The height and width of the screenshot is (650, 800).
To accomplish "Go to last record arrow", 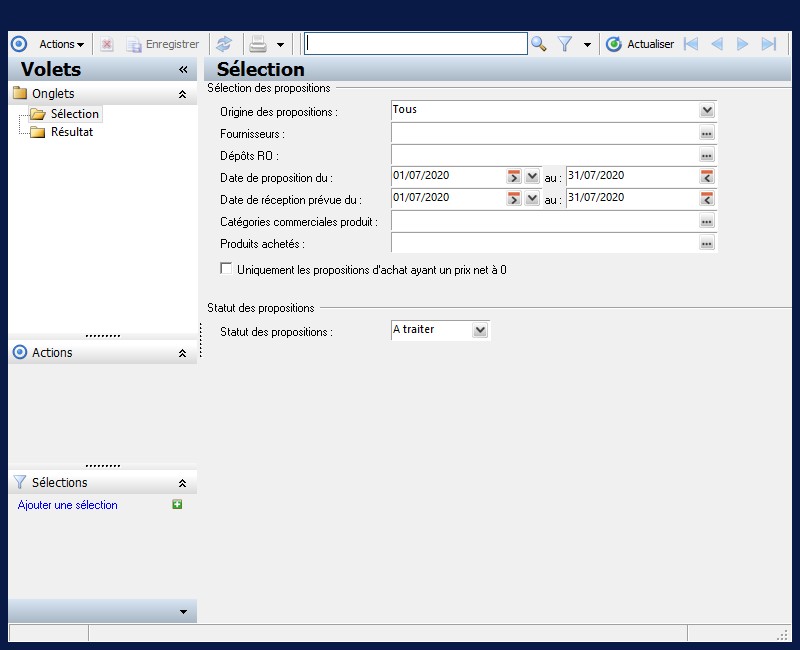I will (x=768, y=44).
